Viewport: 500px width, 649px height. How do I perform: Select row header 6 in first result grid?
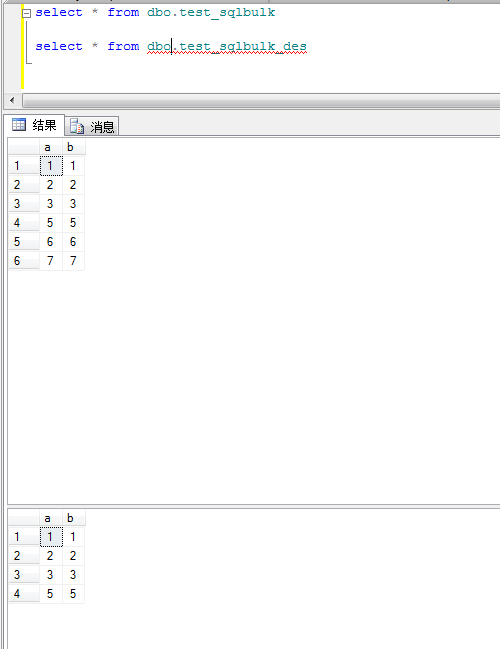click(x=24, y=261)
